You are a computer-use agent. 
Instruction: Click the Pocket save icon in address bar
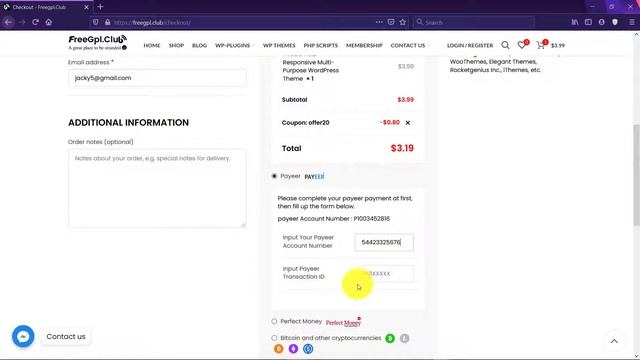tap(391, 22)
